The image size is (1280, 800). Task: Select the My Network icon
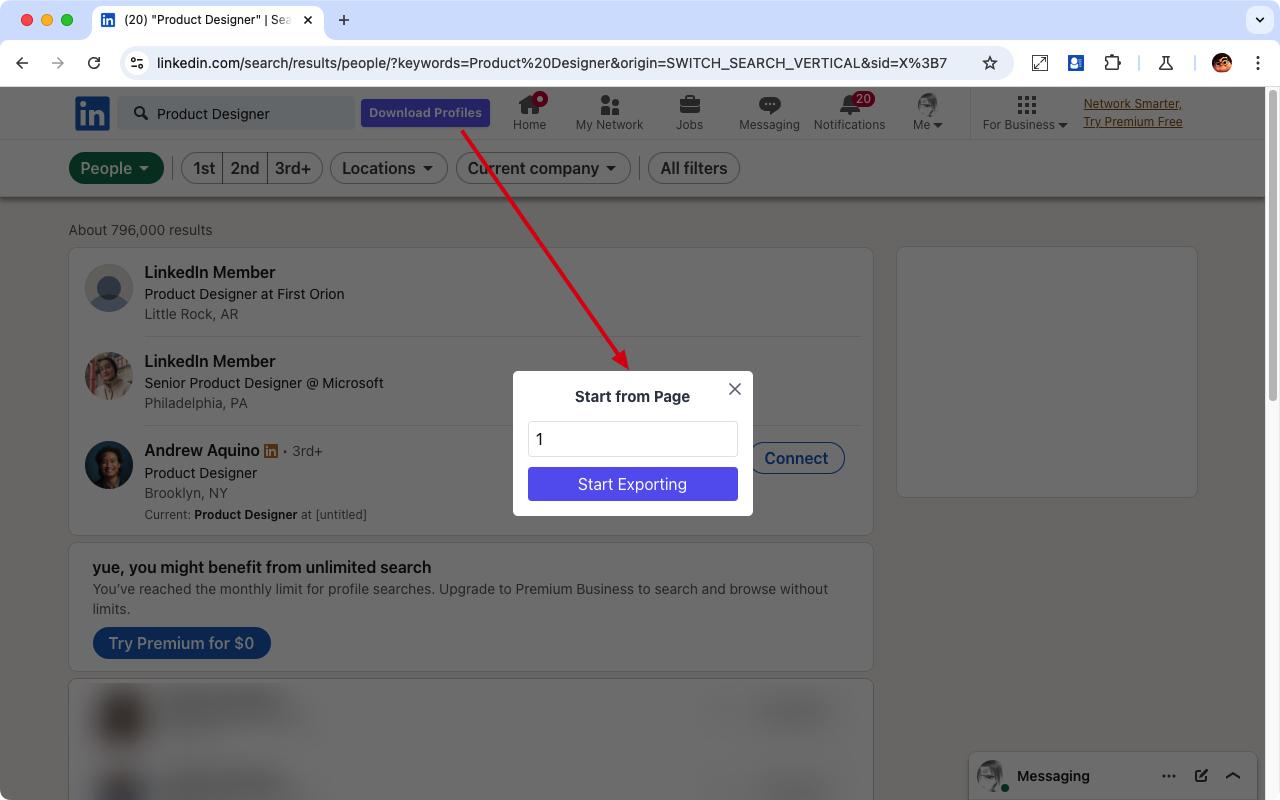pos(609,110)
